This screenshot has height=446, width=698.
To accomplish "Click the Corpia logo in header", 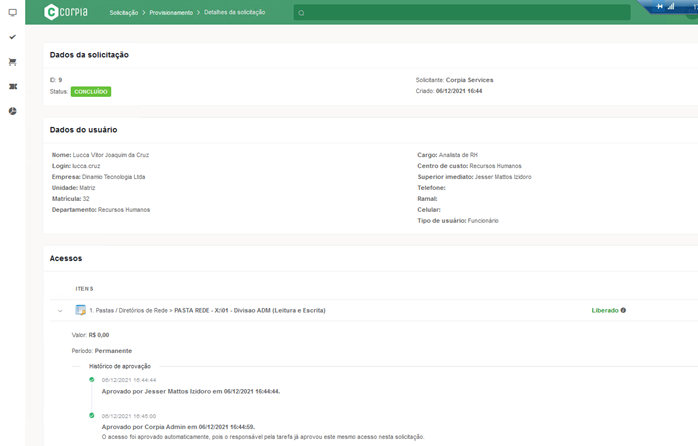I will tap(66, 13).
